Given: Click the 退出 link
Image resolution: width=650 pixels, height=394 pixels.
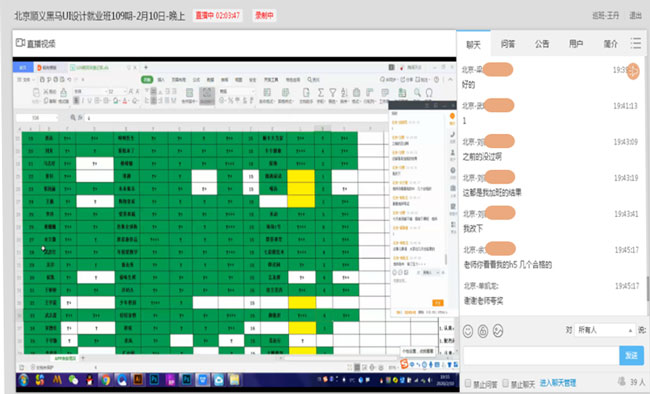Looking at the screenshot, I should 635,16.
